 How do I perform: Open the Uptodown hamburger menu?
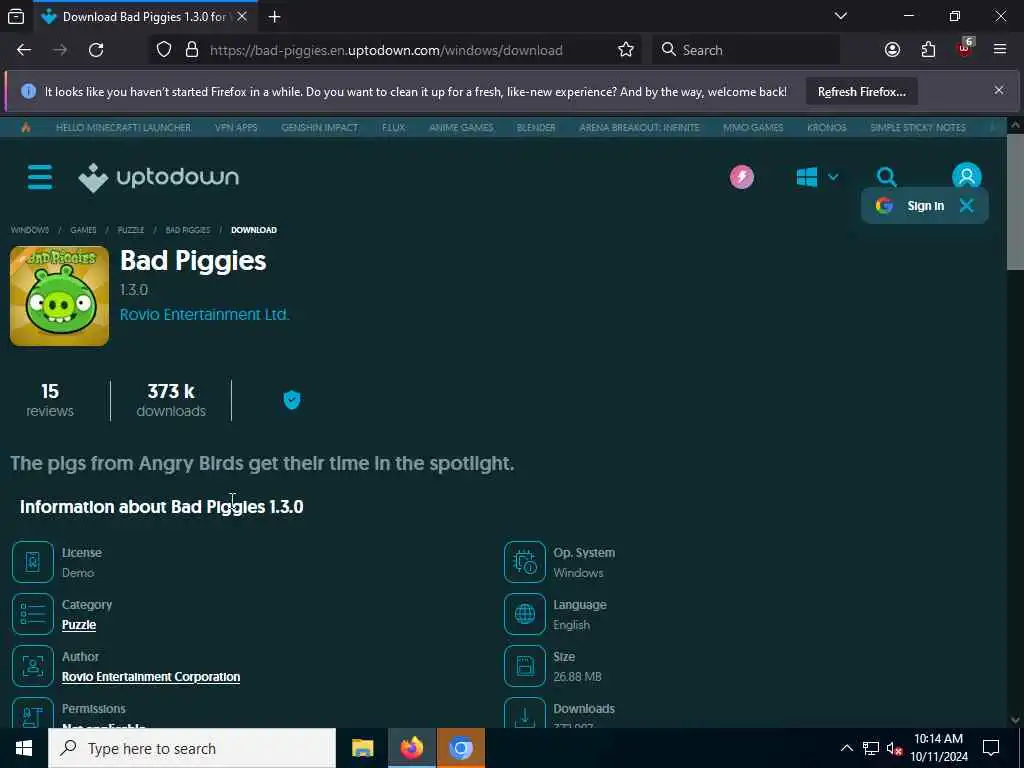(40, 177)
